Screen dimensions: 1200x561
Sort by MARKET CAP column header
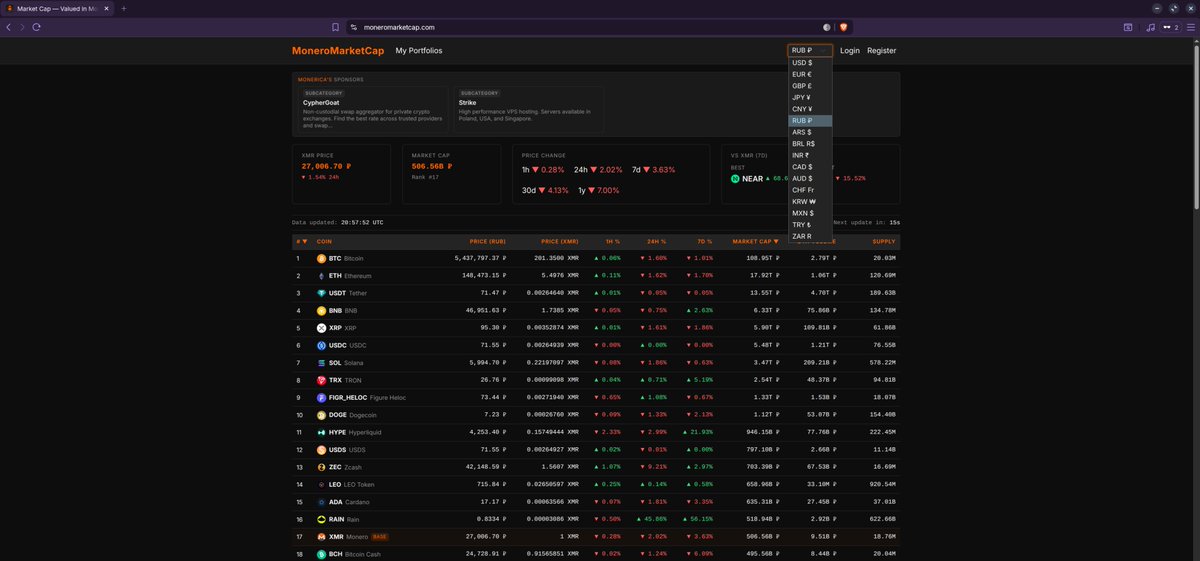coord(754,241)
